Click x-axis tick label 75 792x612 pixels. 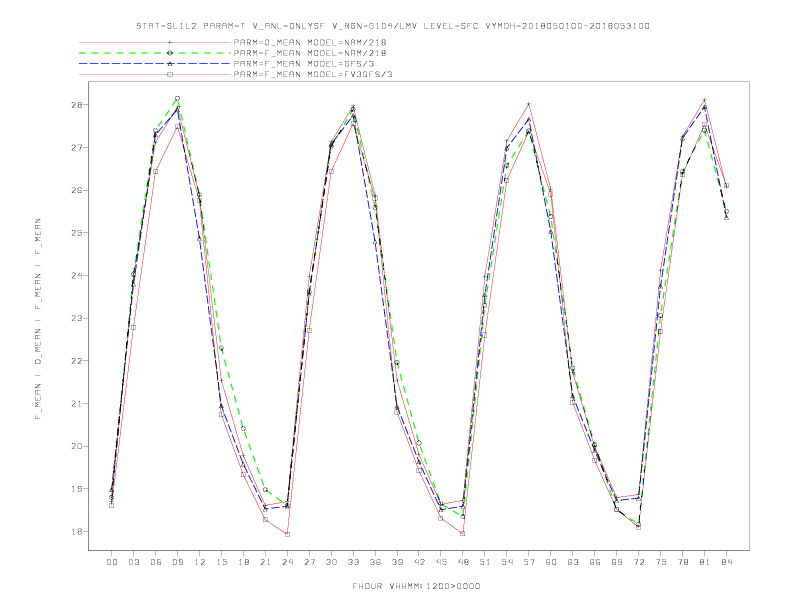(x=661, y=562)
